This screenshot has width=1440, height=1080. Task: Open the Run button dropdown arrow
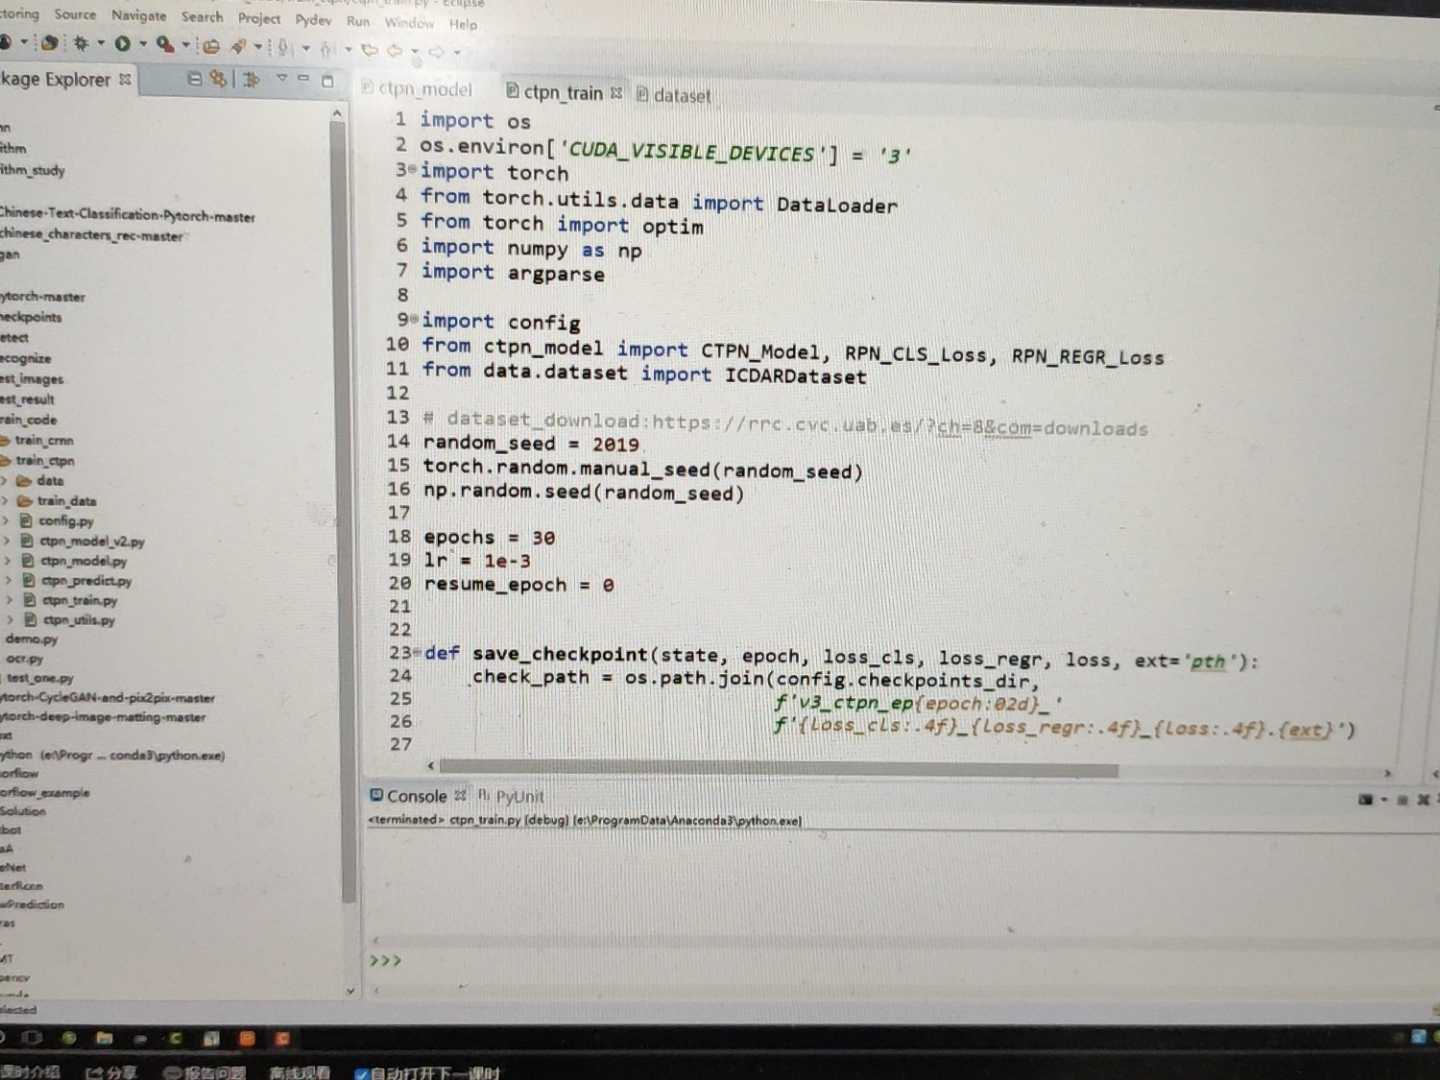(x=142, y=43)
